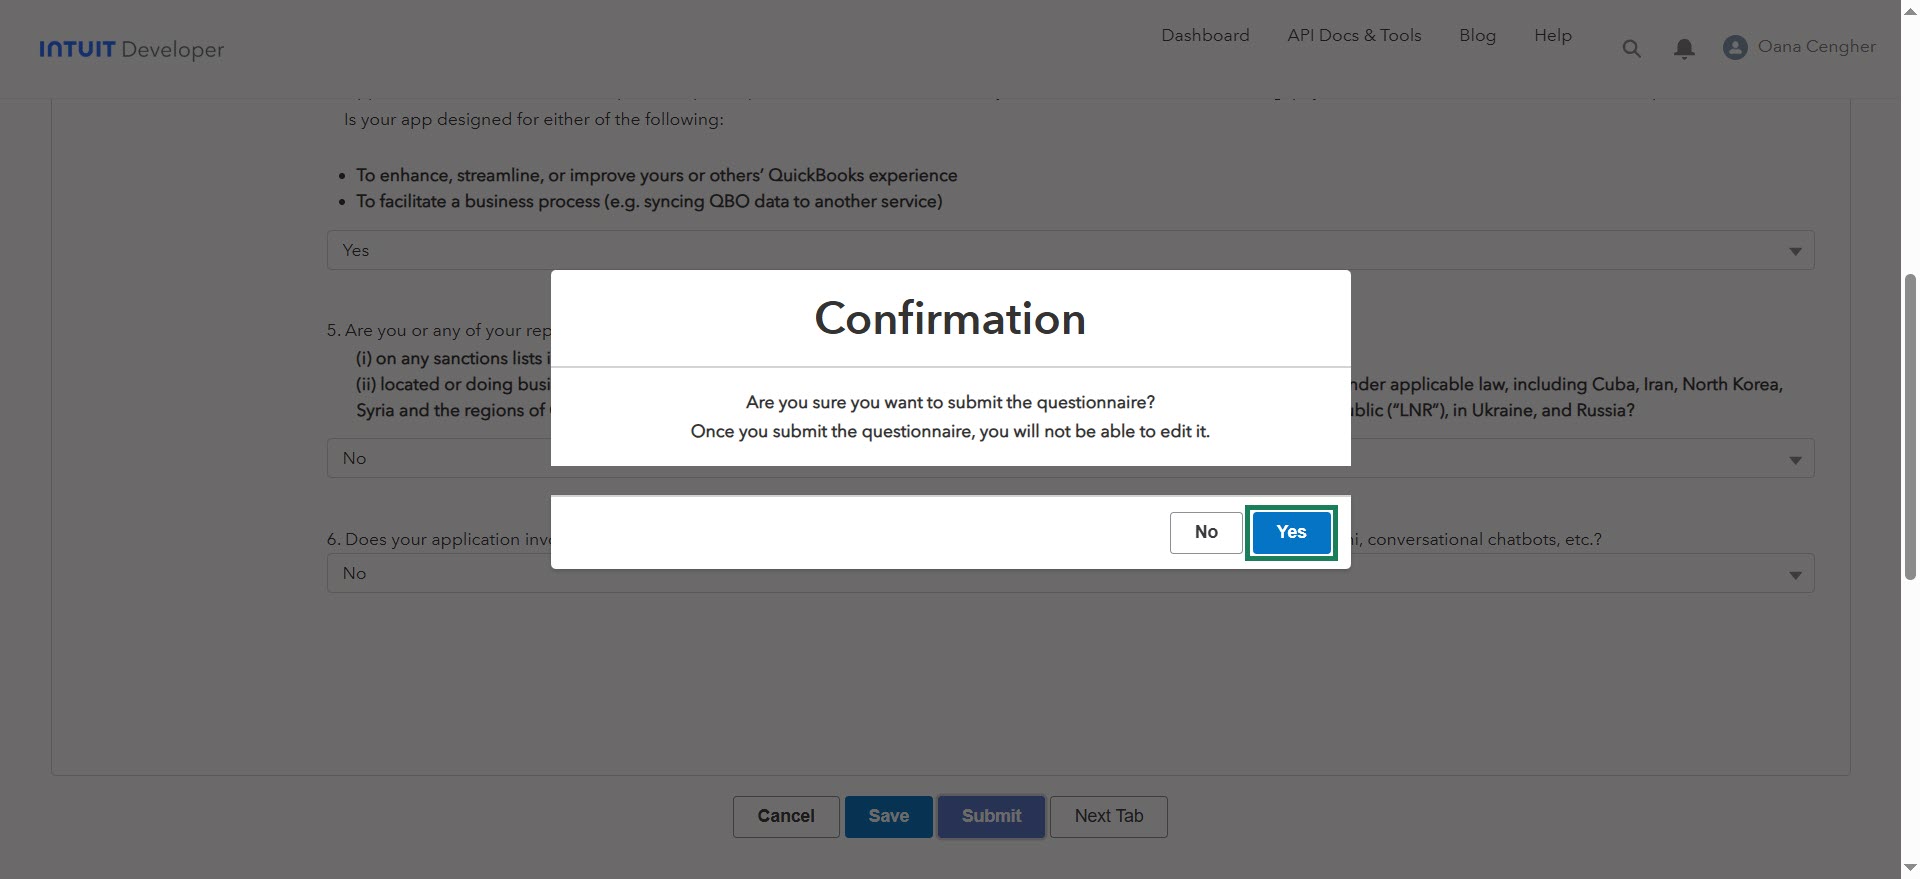Open the Dashboard menu item
Screen dimensions: 1920x879
coord(1205,35)
